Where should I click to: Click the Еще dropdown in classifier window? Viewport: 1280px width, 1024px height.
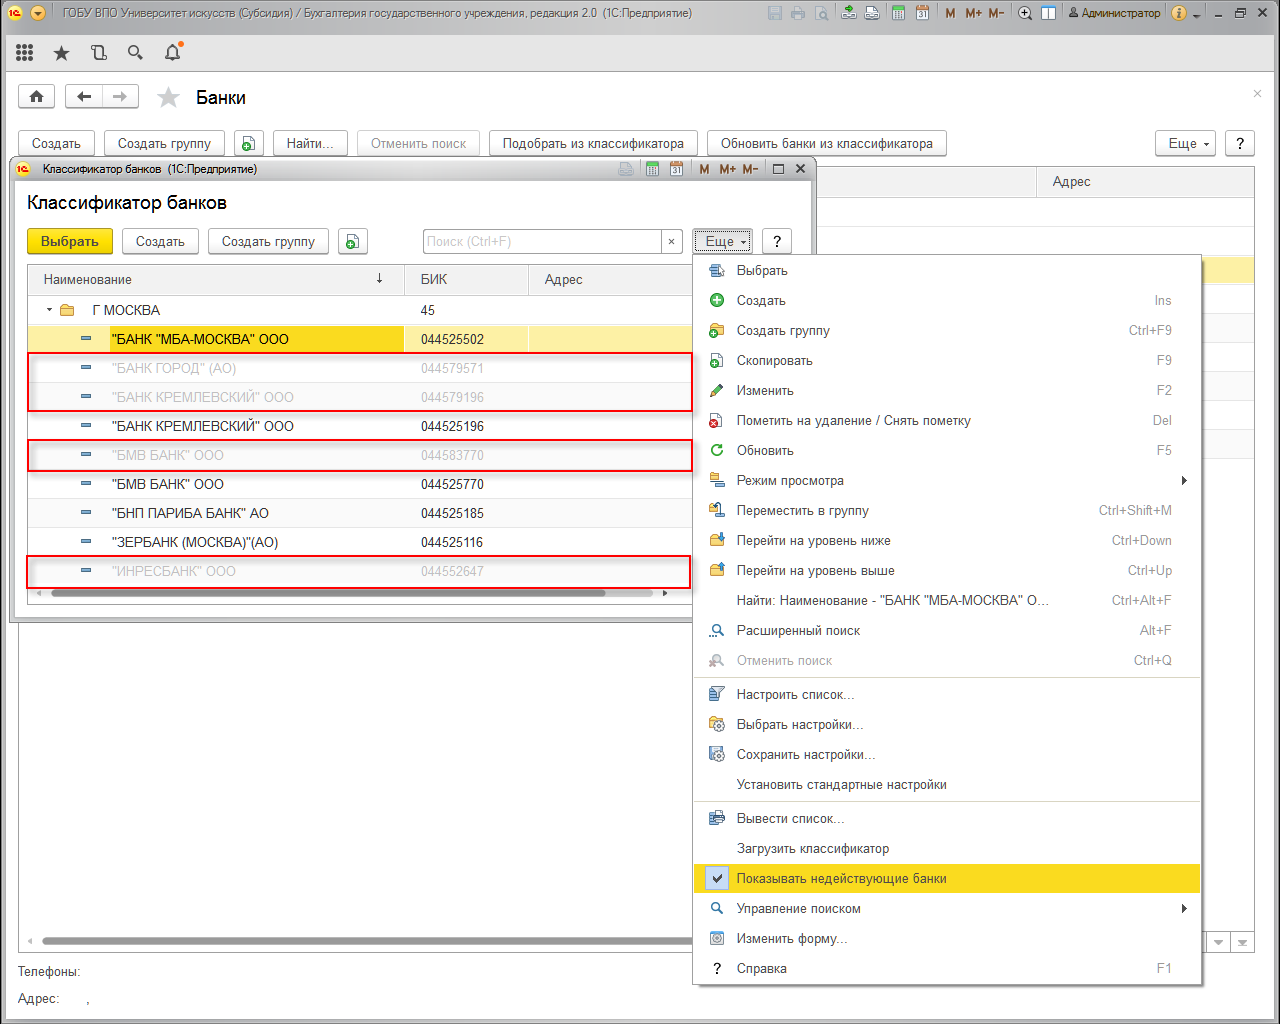pyautogui.click(x=723, y=241)
